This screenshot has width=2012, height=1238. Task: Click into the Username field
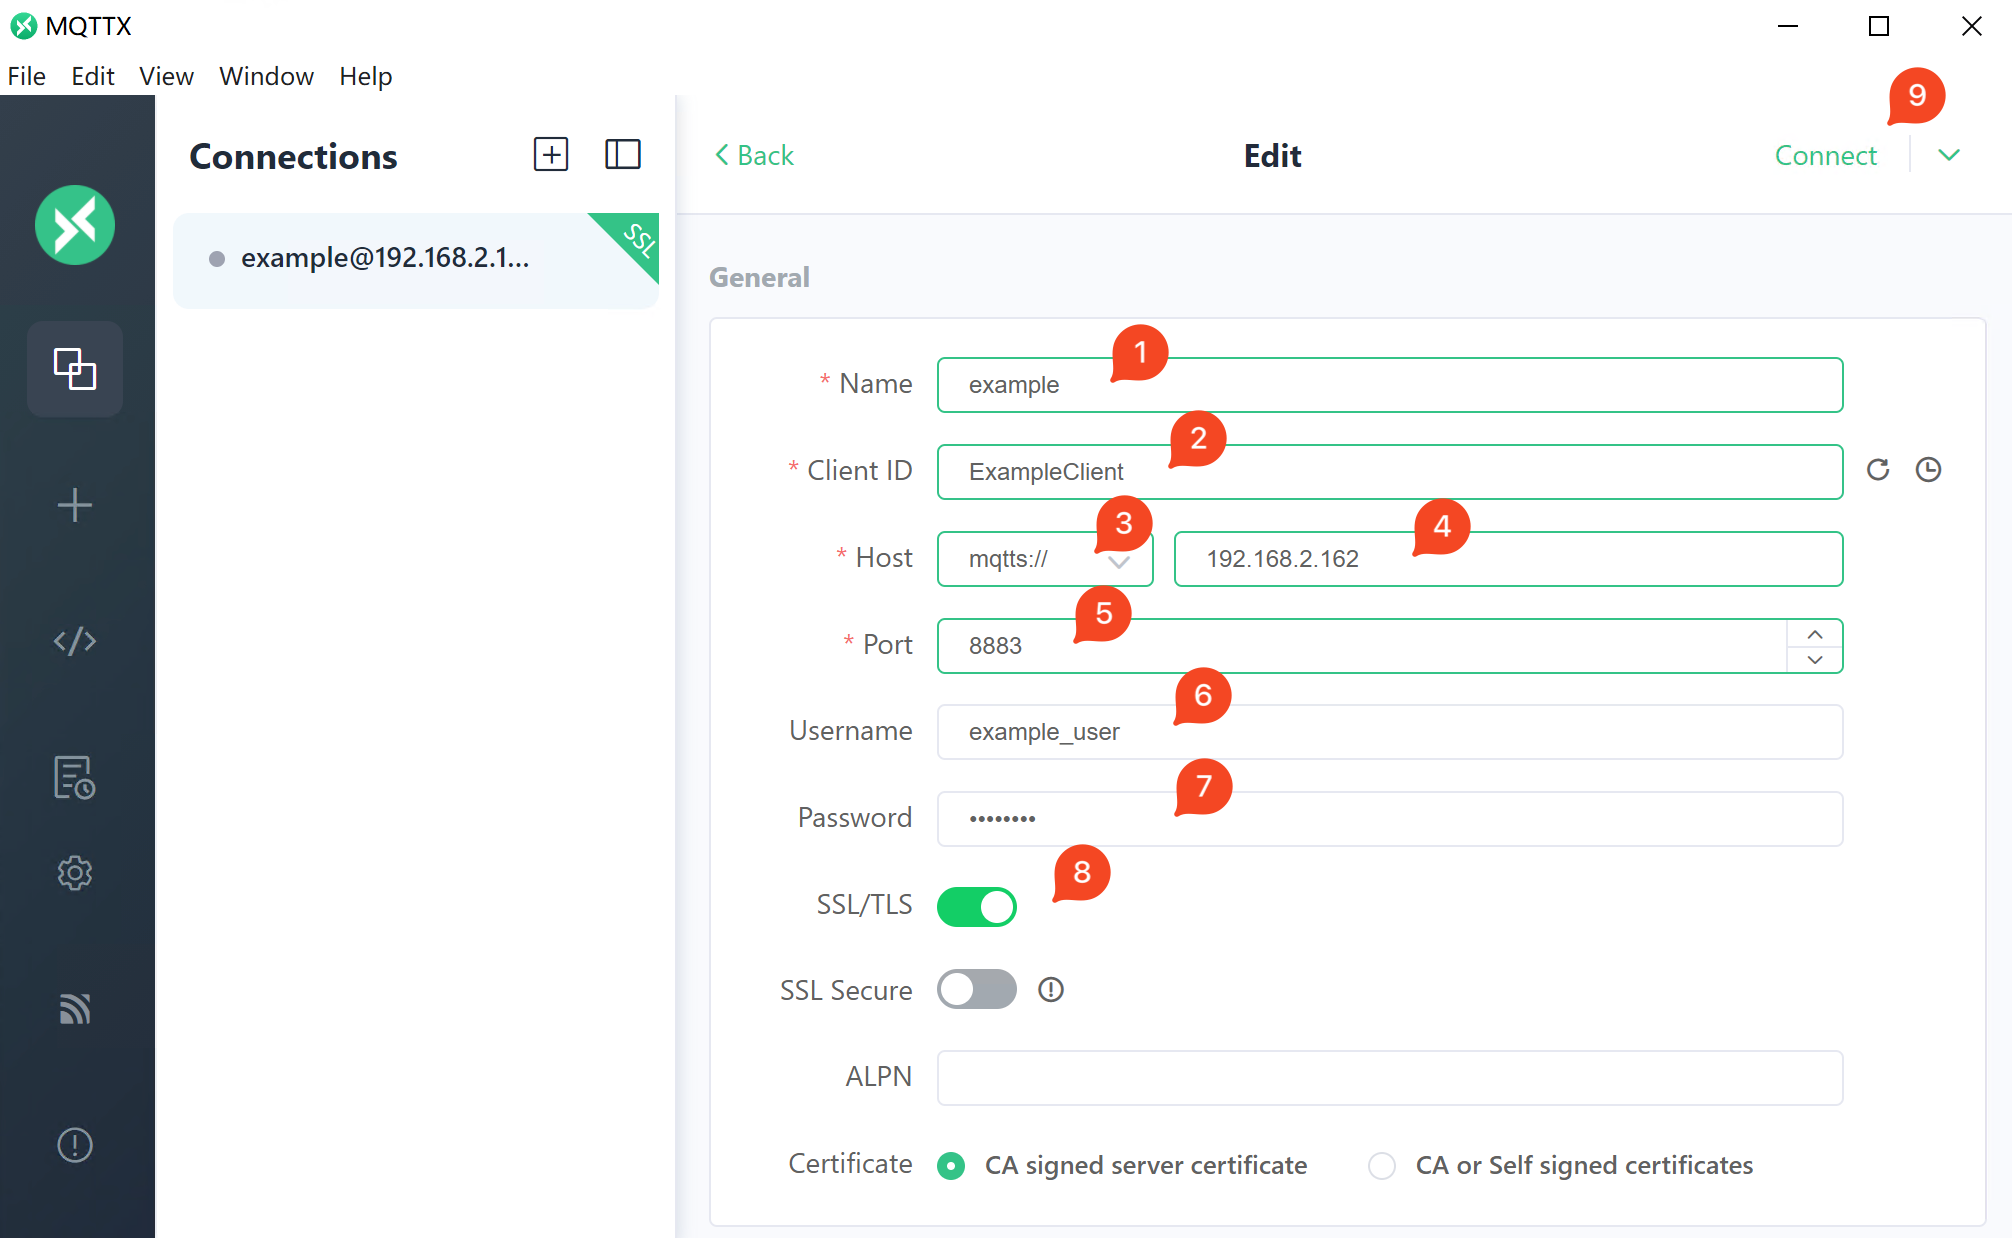(x=1390, y=732)
